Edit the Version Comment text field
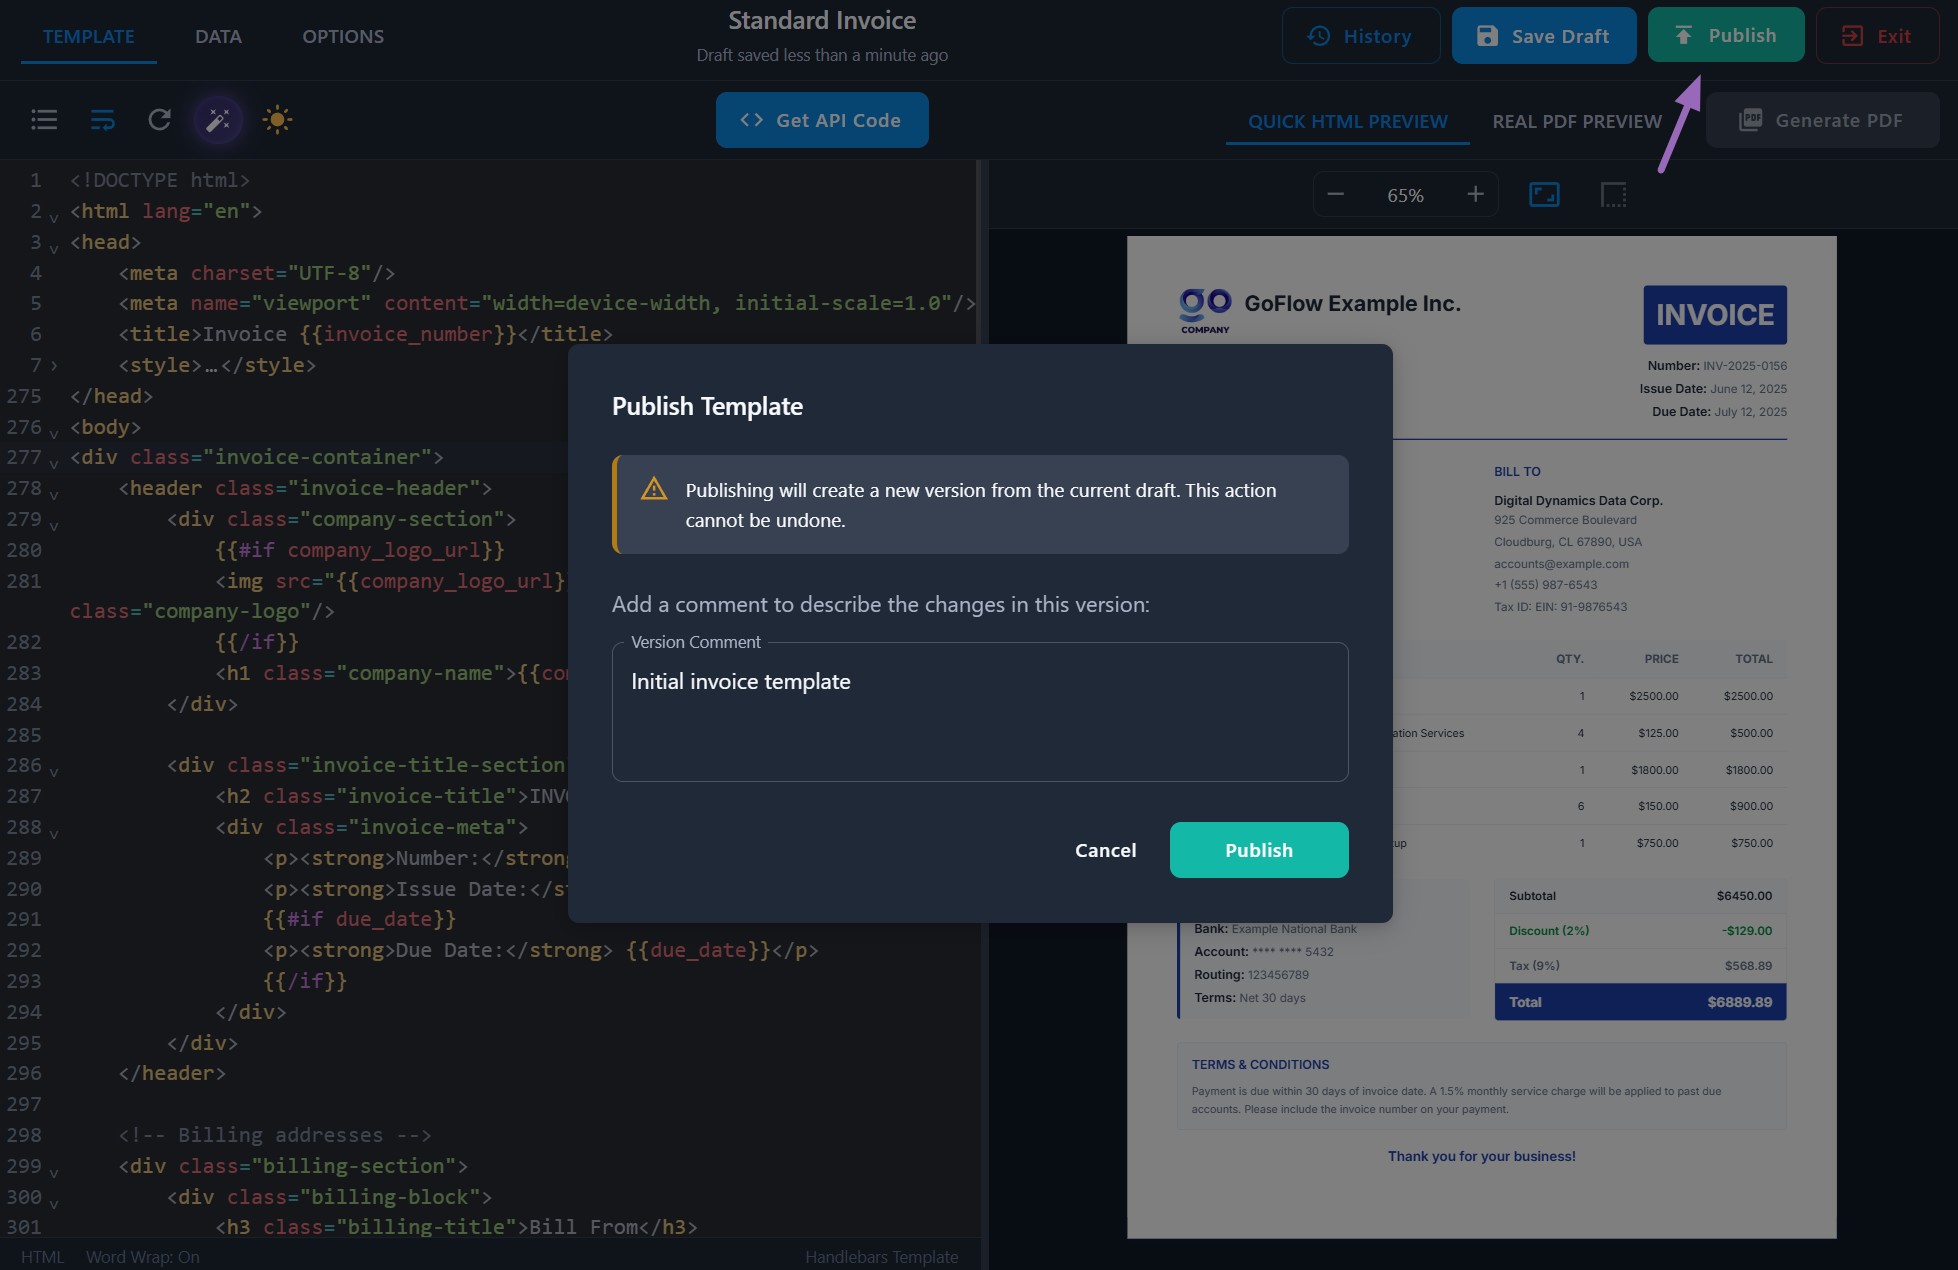This screenshot has width=1958, height=1270. [x=979, y=712]
